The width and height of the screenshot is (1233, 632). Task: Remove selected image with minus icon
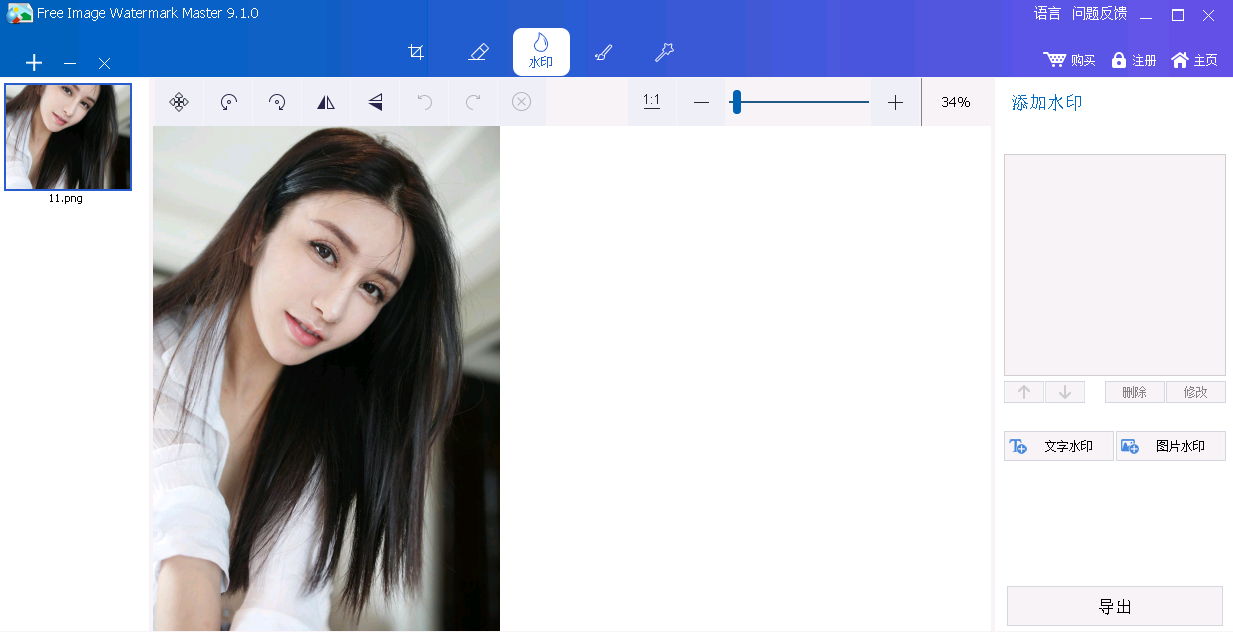(70, 63)
